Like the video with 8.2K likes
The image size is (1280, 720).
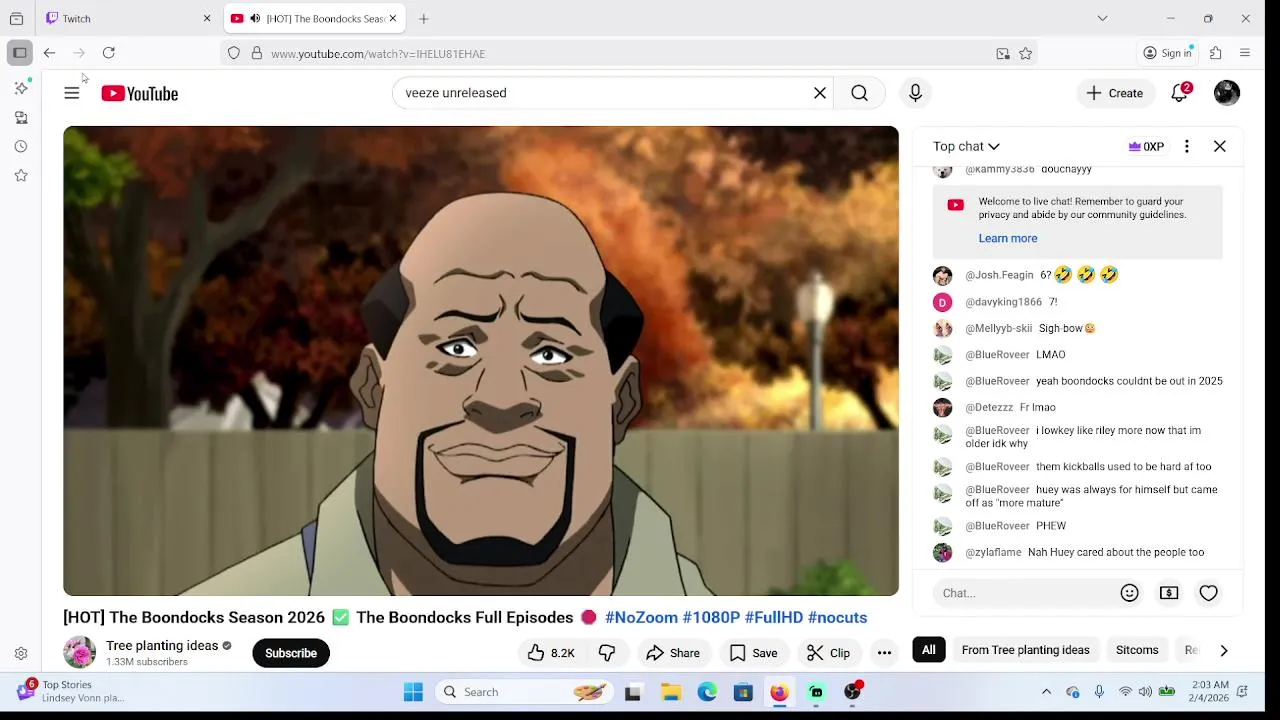[551, 653]
